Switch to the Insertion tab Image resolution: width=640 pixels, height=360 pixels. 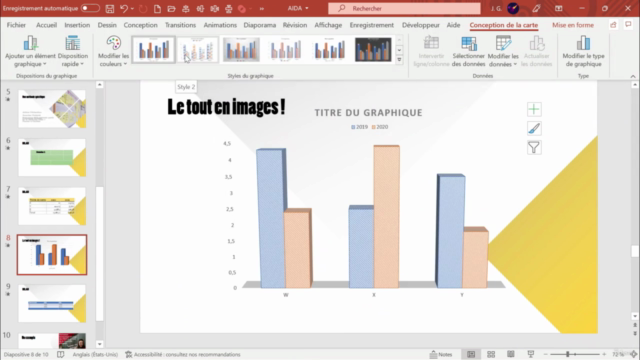tap(77, 25)
